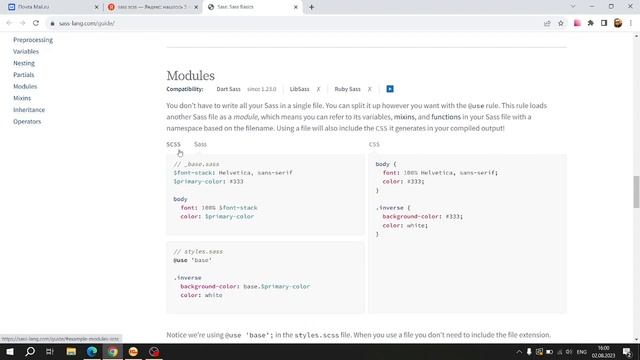Open the pink extension icon
The image size is (640, 360).
[577, 23]
